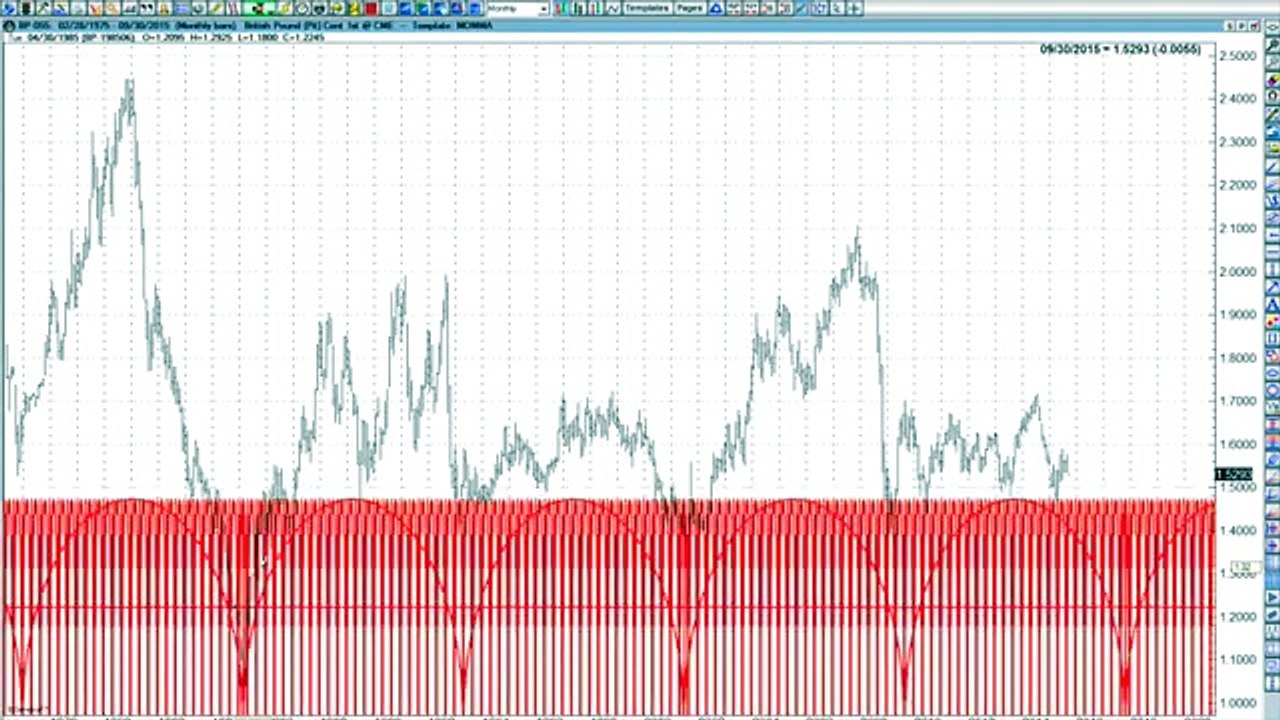Click the current price marker 1.5293 on price axis
Screen dimensions: 1280x720
1234,474
